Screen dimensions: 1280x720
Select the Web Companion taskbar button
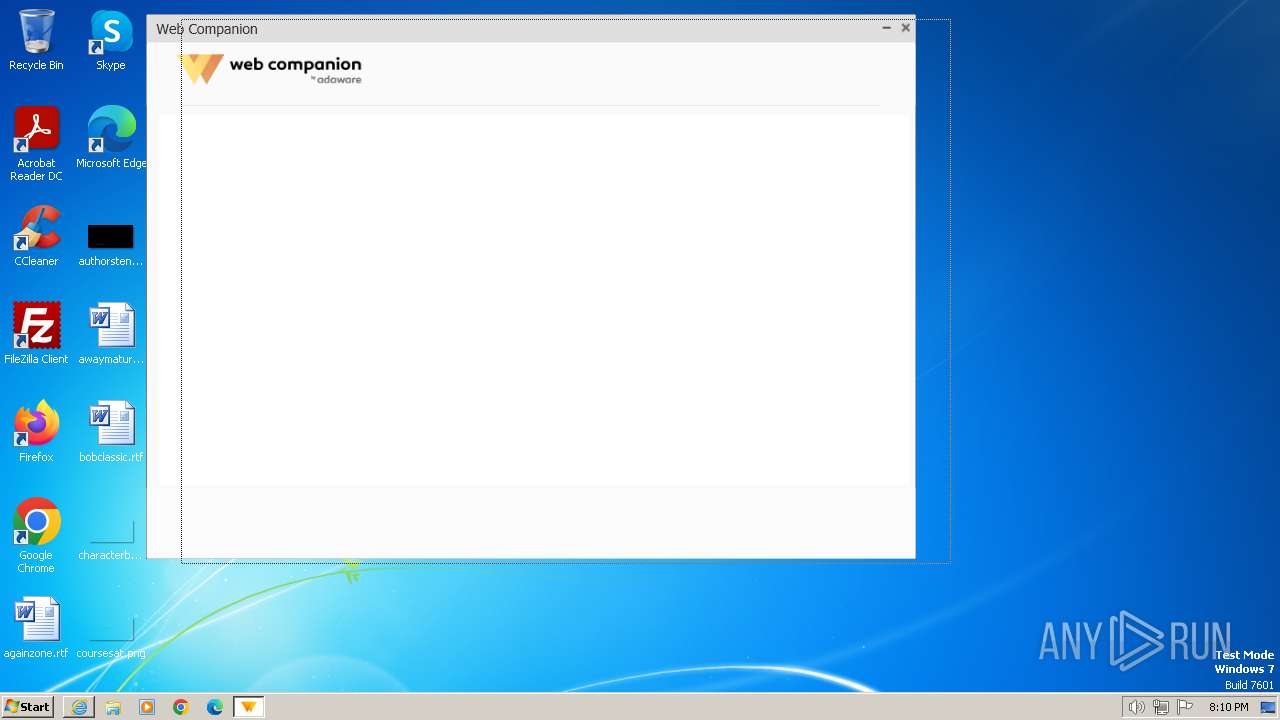pos(248,707)
